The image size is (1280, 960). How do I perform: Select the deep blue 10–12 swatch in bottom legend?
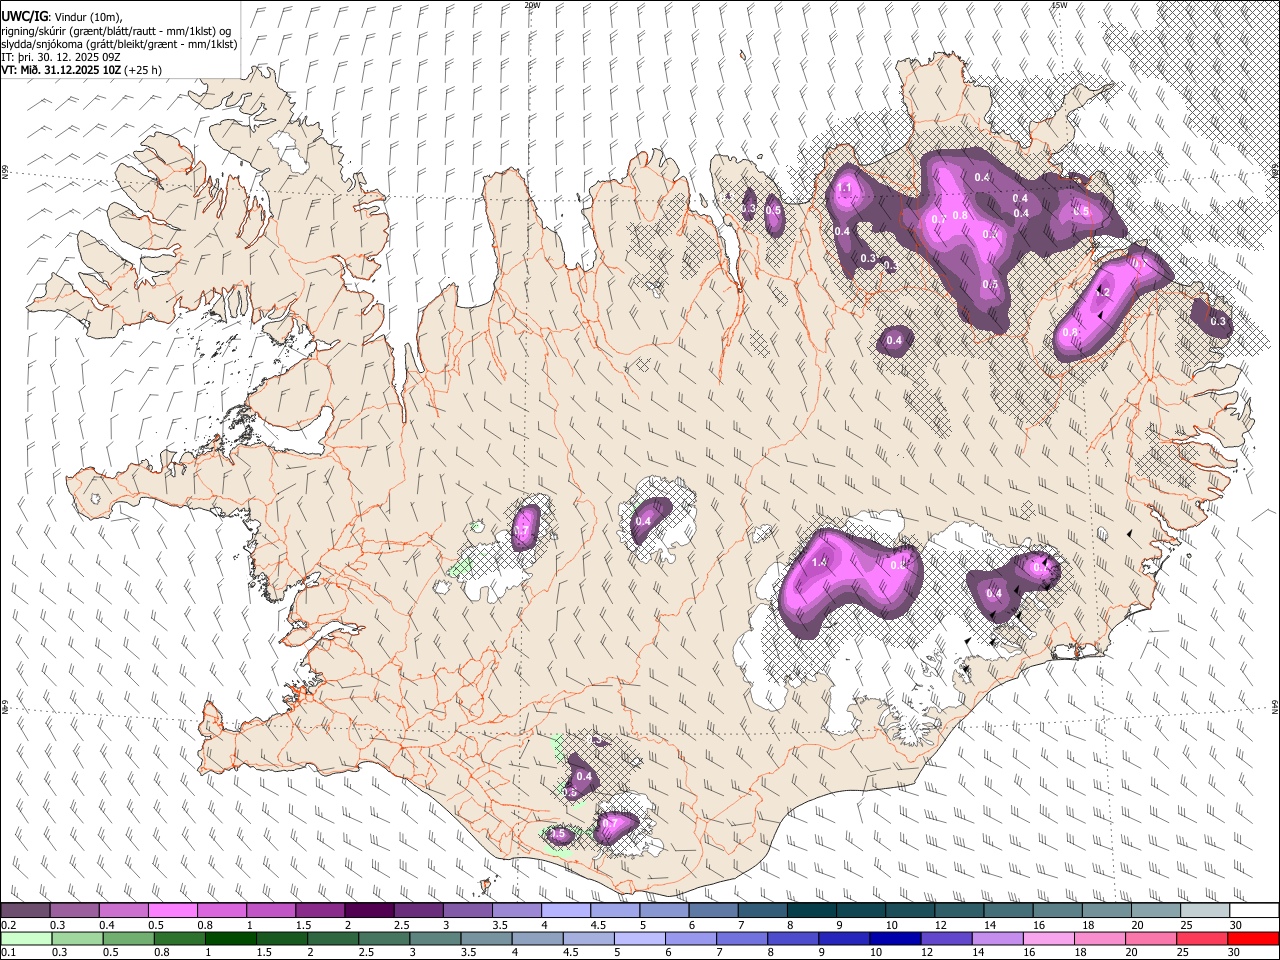[x=895, y=938]
